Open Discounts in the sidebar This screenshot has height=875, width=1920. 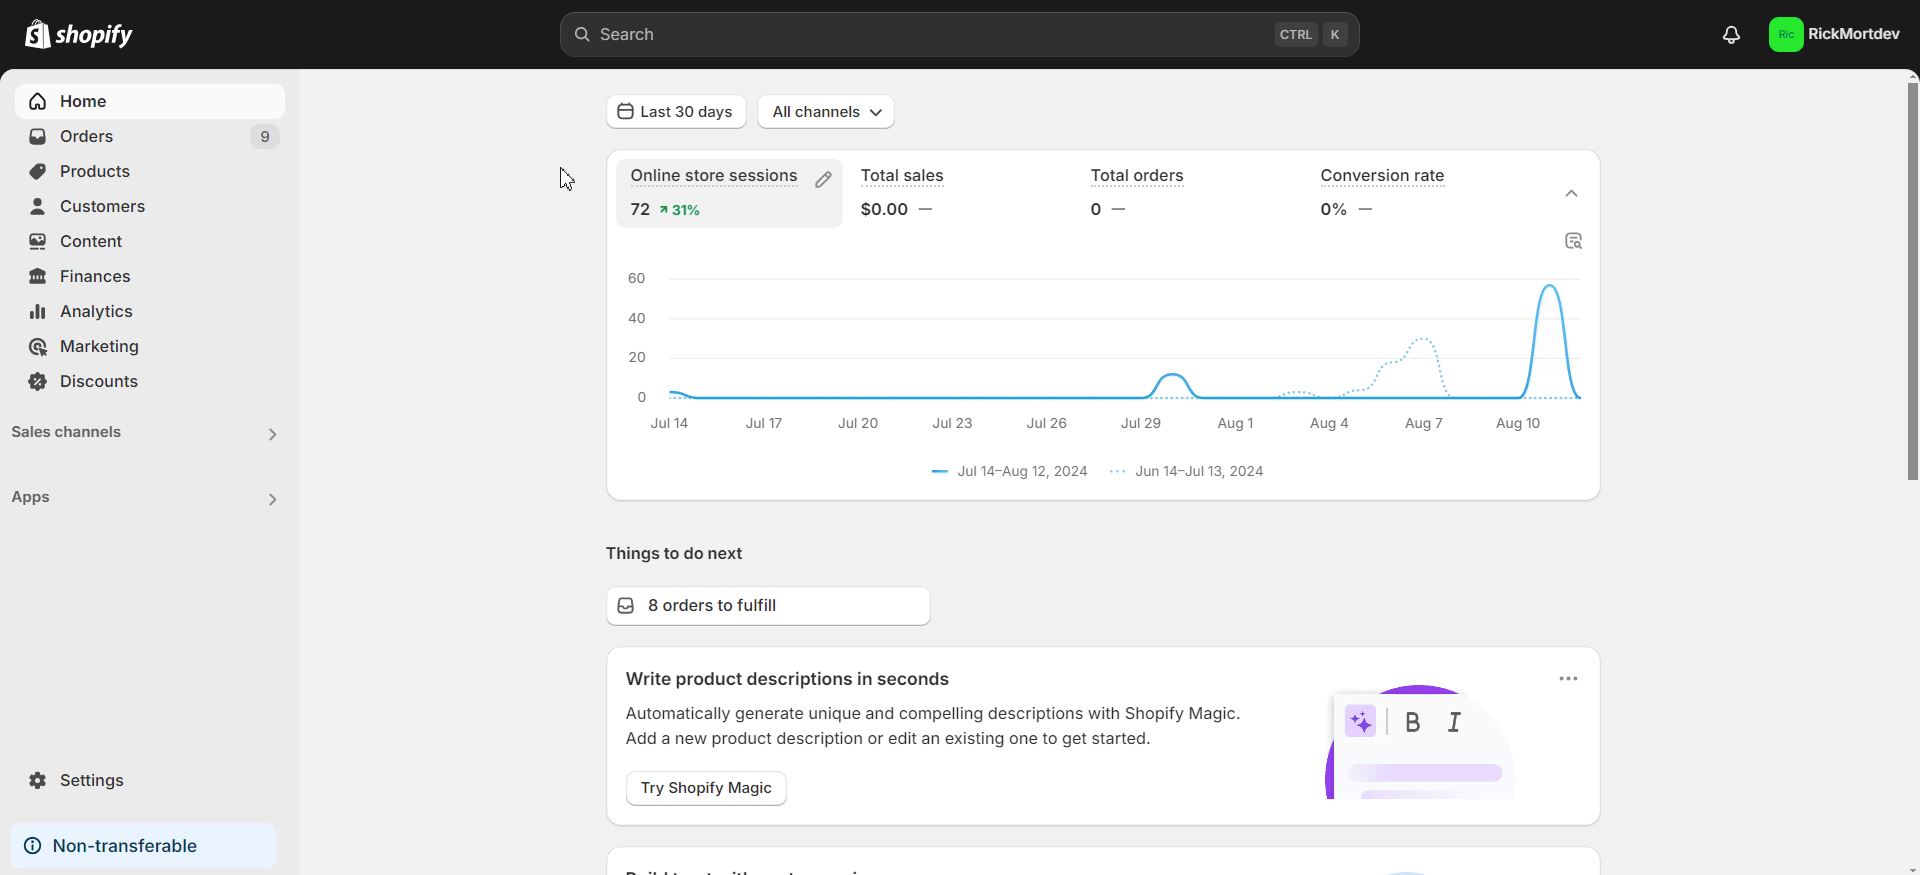[x=150, y=381]
